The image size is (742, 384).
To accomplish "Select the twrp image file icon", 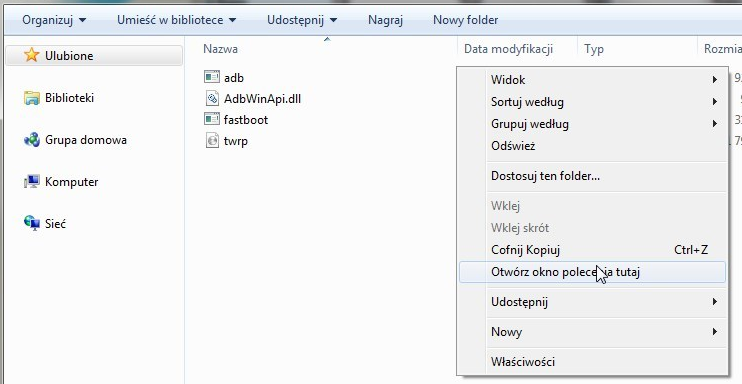I will click(x=212, y=140).
